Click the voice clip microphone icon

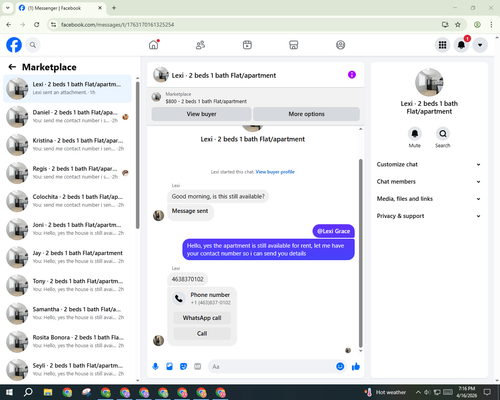click(x=155, y=367)
